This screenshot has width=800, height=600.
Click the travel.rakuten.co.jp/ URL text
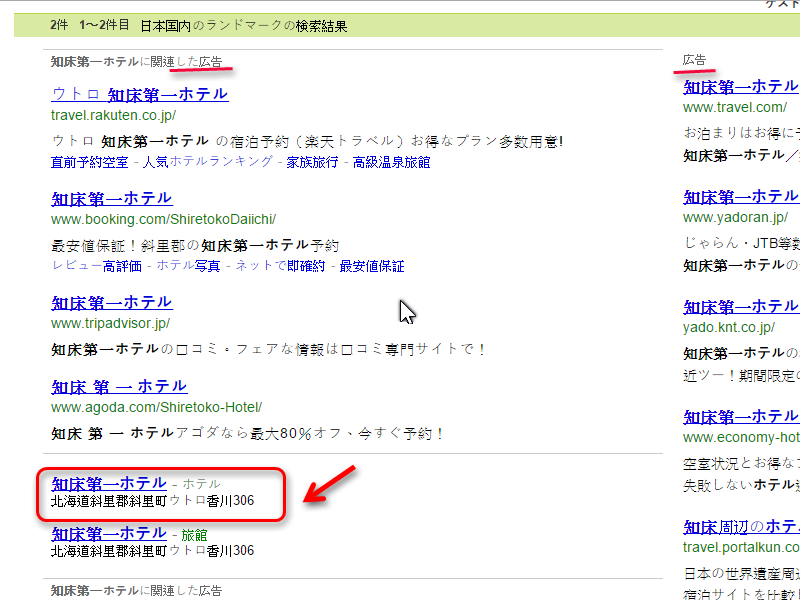(x=113, y=115)
